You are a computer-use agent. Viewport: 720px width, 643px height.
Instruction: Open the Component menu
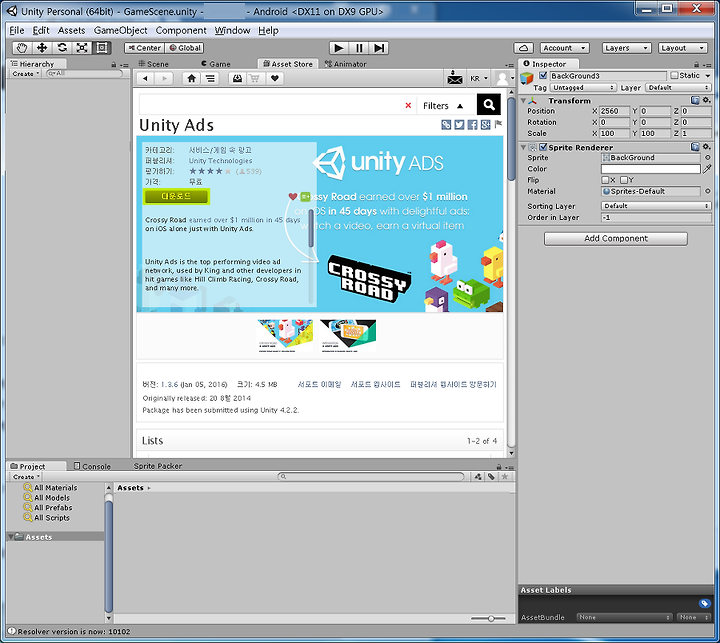(181, 30)
